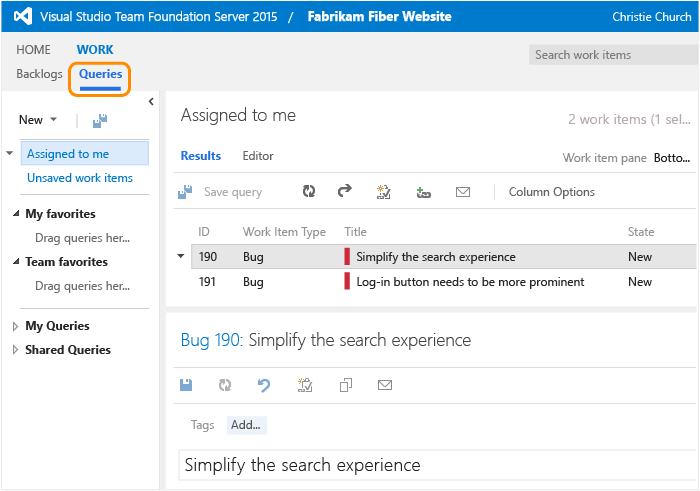Click the Save query button label
700x491 pixels.
pyautogui.click(x=233, y=192)
